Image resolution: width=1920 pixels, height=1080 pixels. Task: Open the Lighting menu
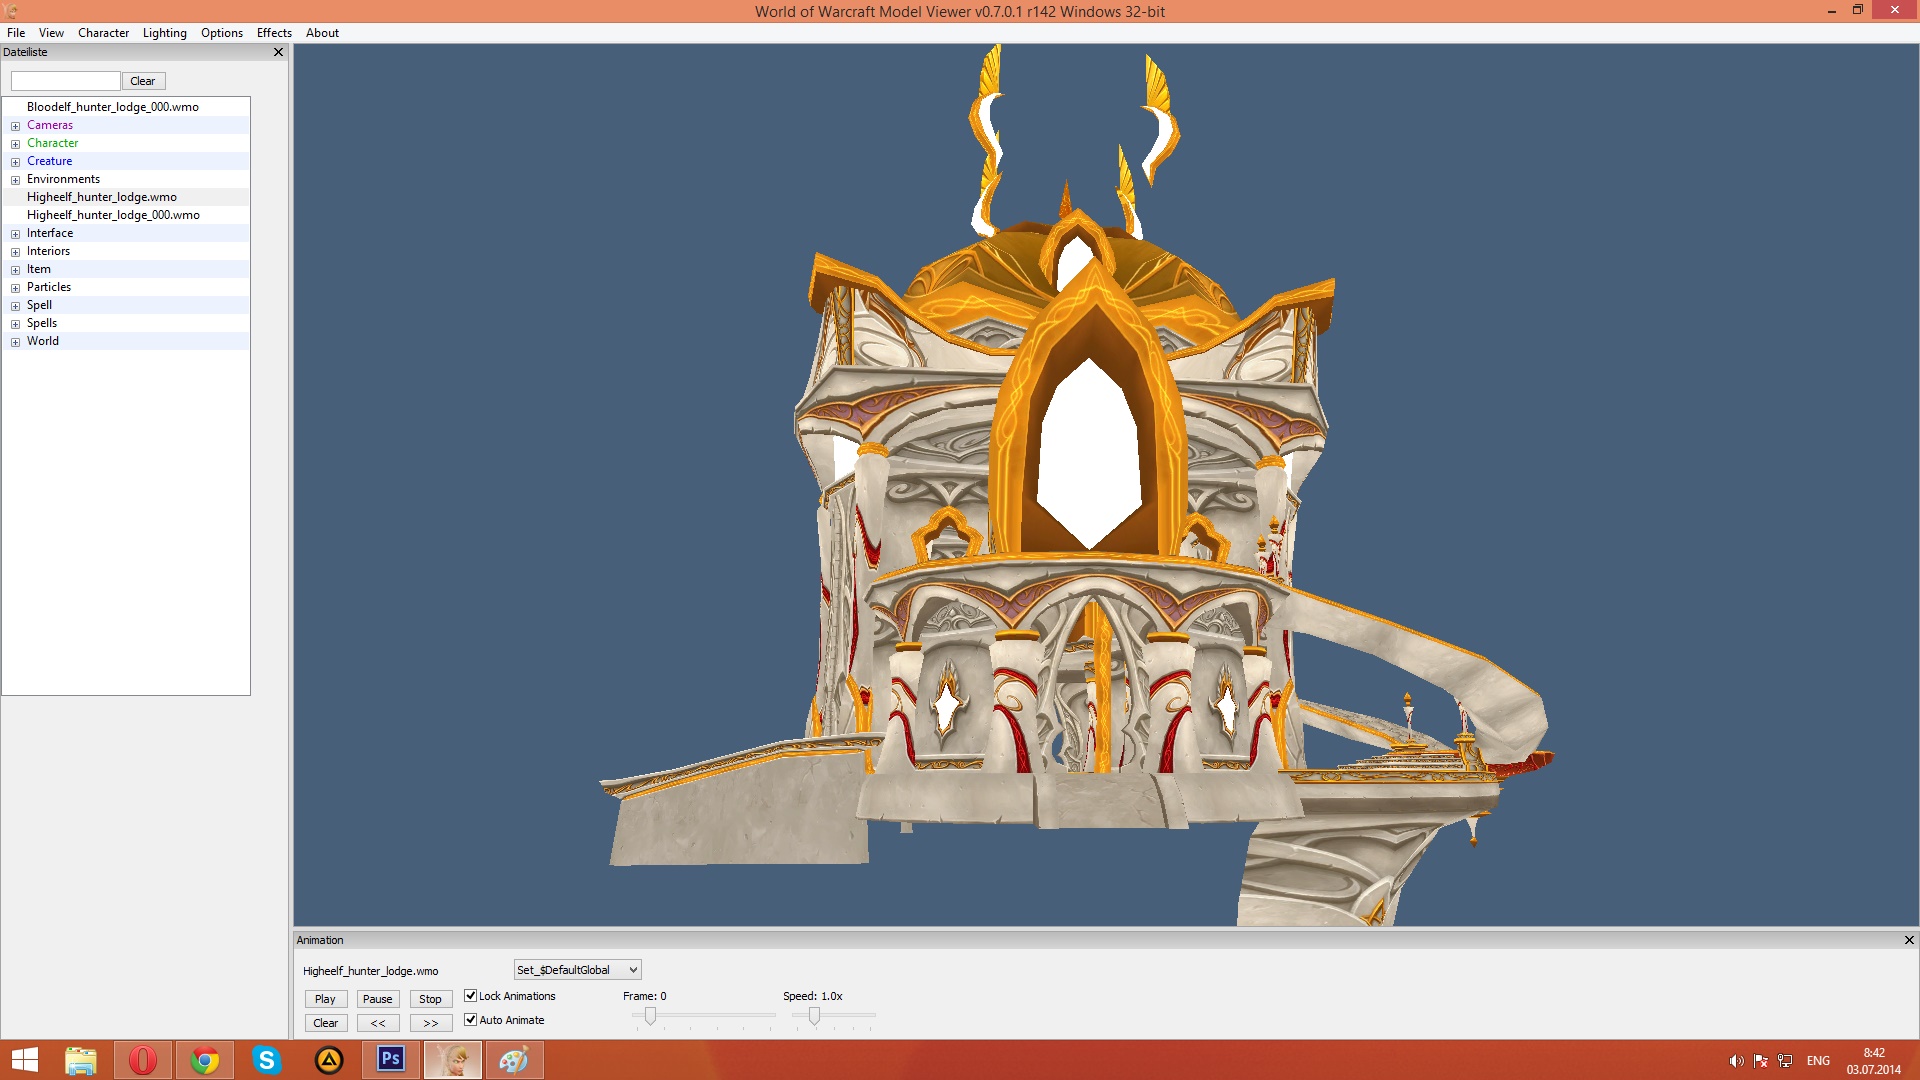click(164, 33)
